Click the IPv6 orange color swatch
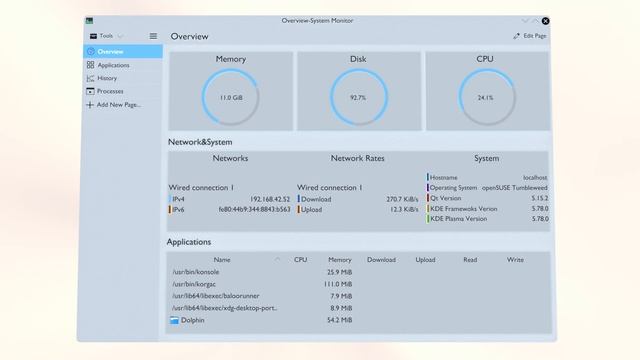Viewport: 640px width, 360px height. coord(170,209)
